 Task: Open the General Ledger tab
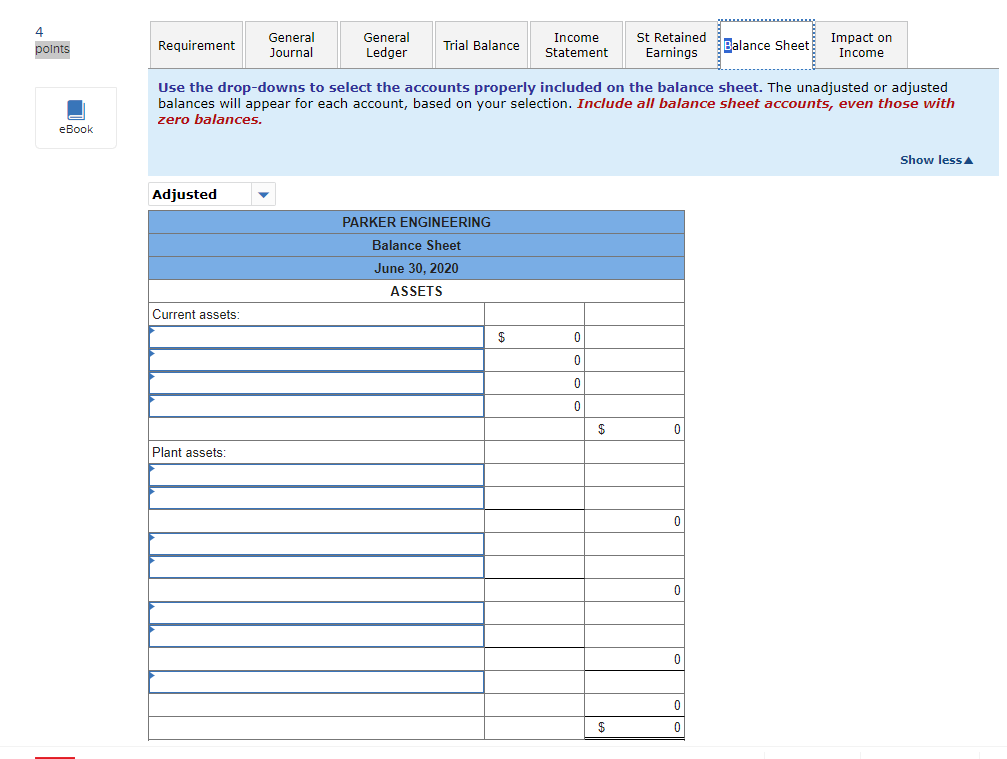coord(387,45)
